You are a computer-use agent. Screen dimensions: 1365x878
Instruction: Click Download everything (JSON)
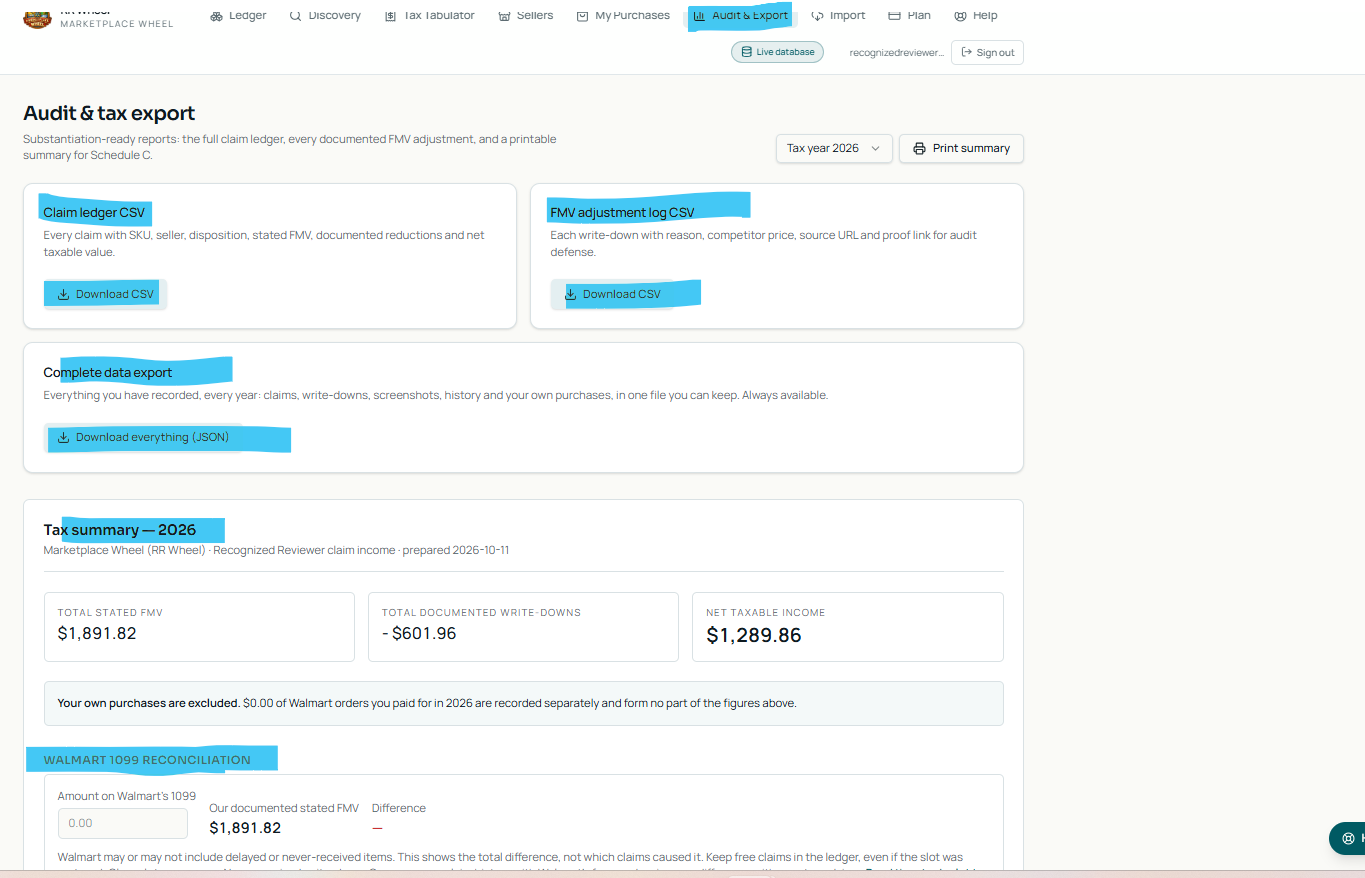point(143,437)
